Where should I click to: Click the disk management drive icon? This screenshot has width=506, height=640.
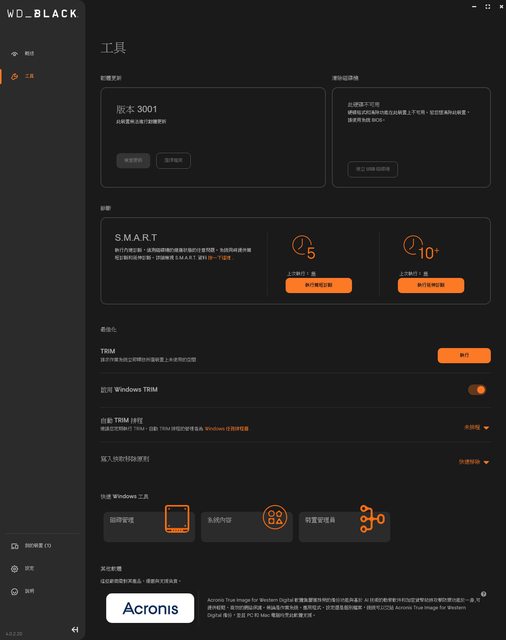click(177, 519)
